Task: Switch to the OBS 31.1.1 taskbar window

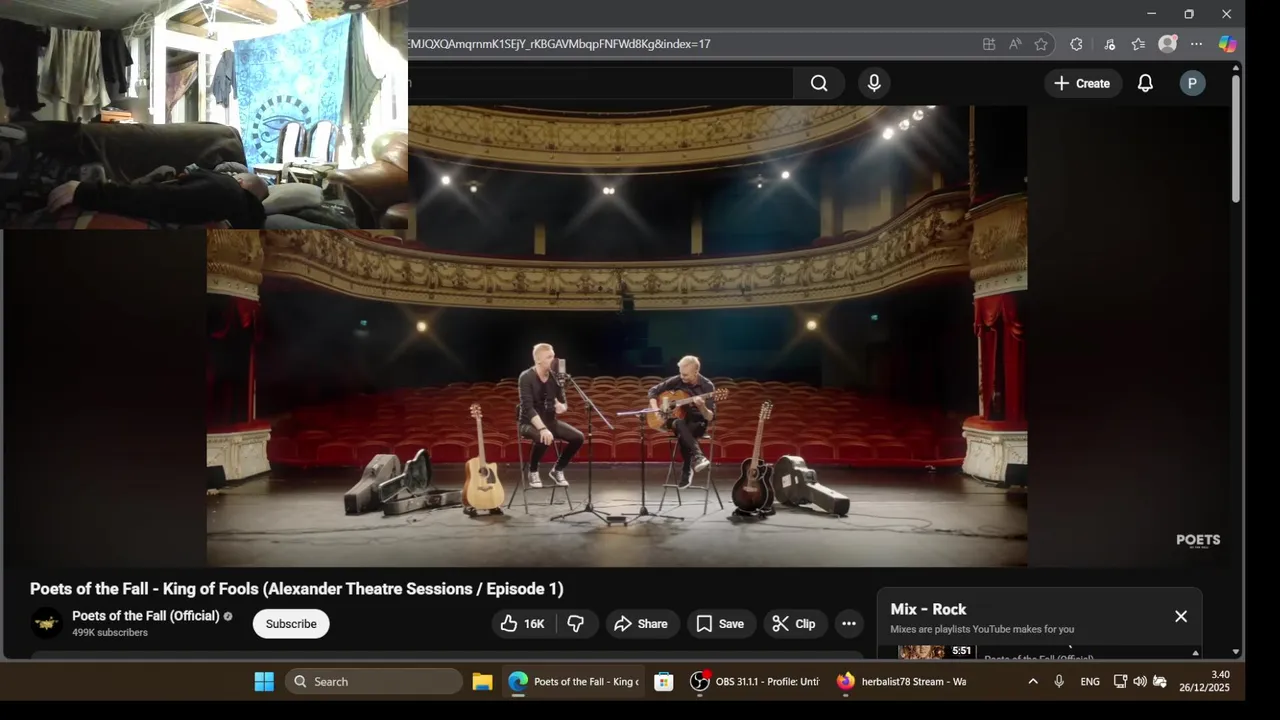Action: (756, 682)
